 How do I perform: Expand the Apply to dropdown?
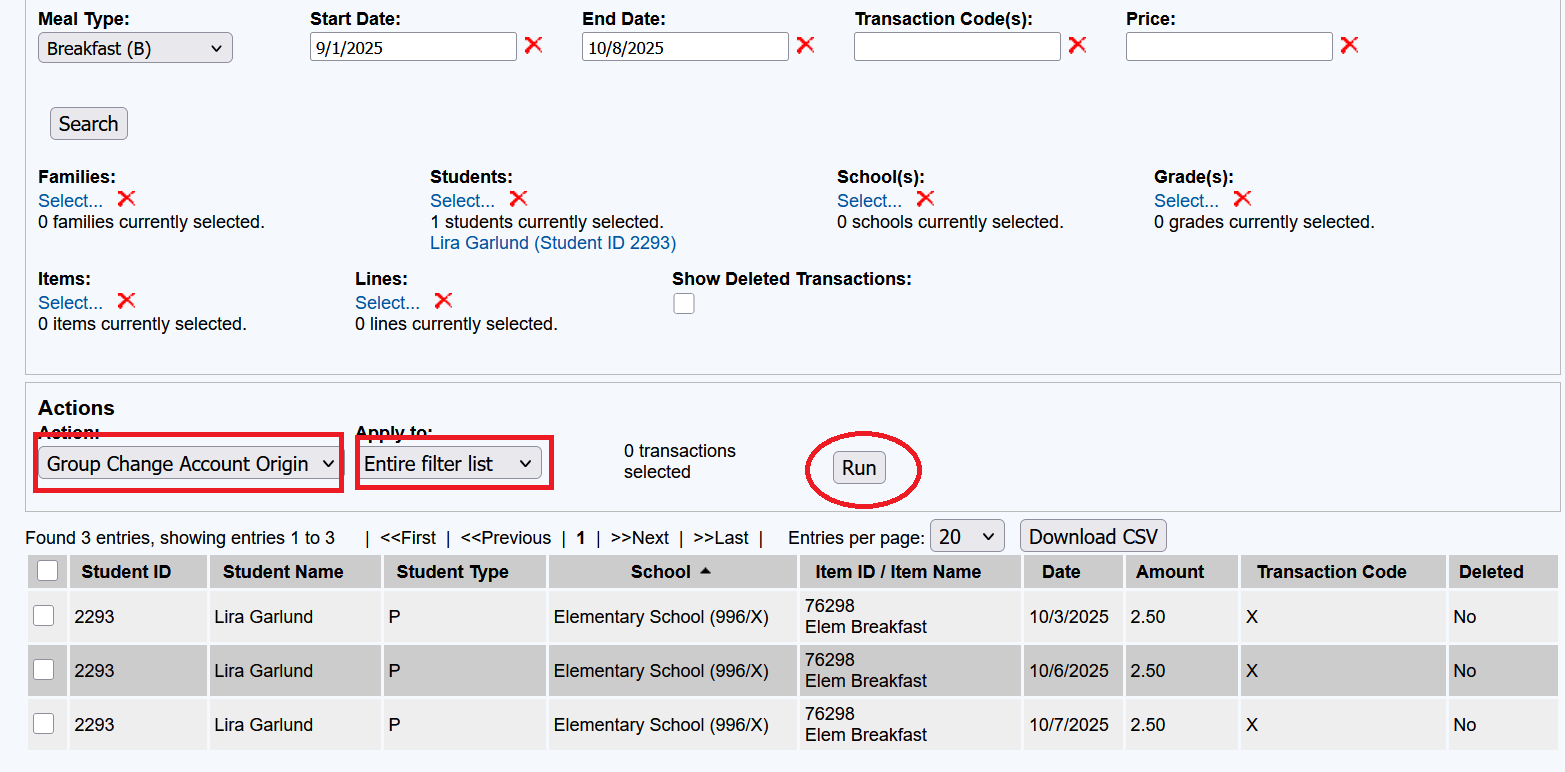[448, 464]
